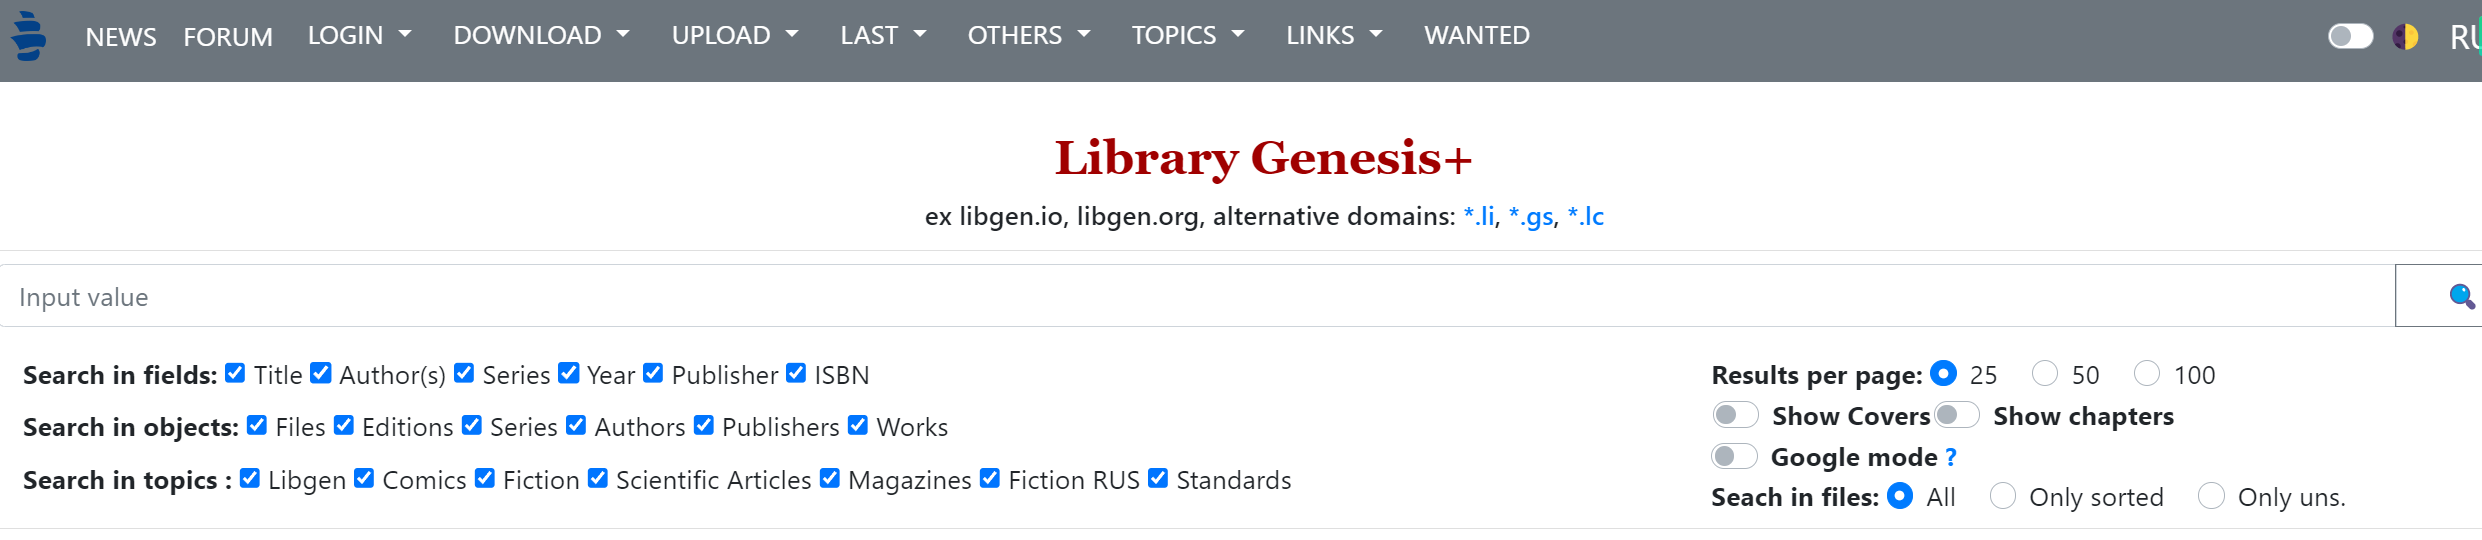The image size is (2482, 540).
Task: Expand the LOGIN dropdown
Action: point(359,36)
